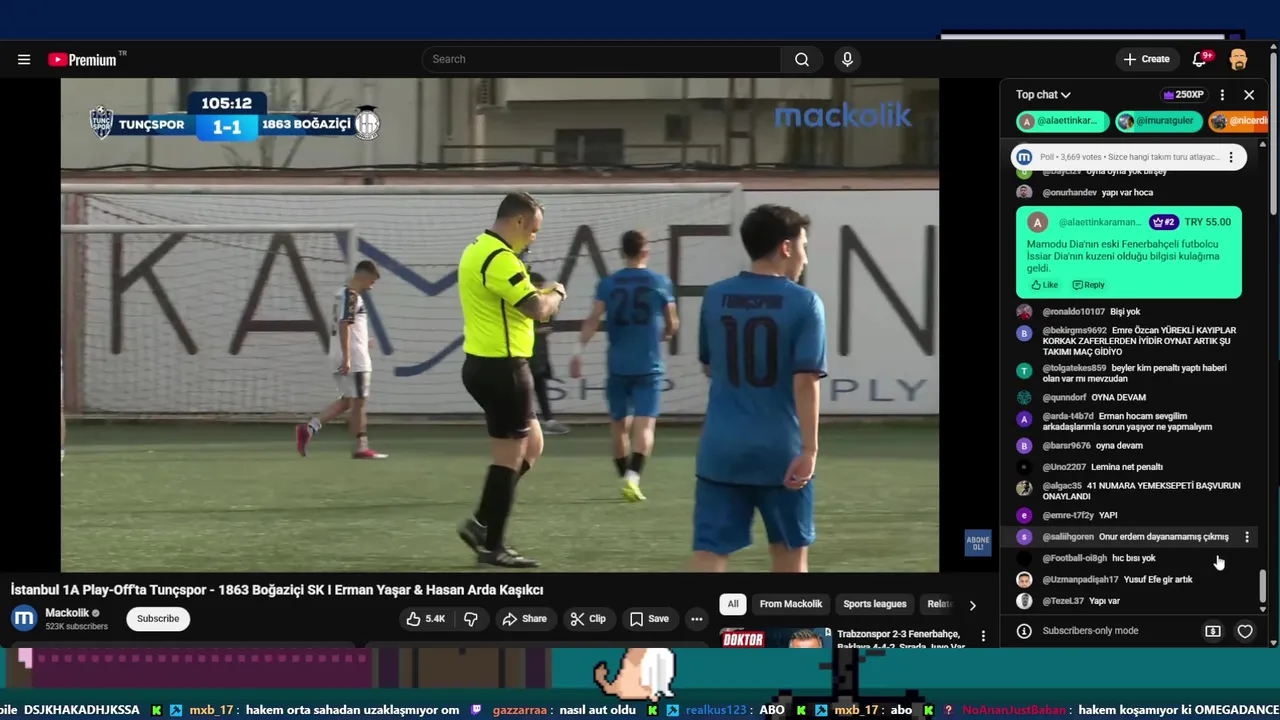Click the live chat scrollbar thumb
This screenshot has height=720, width=1280.
tap(1262, 584)
